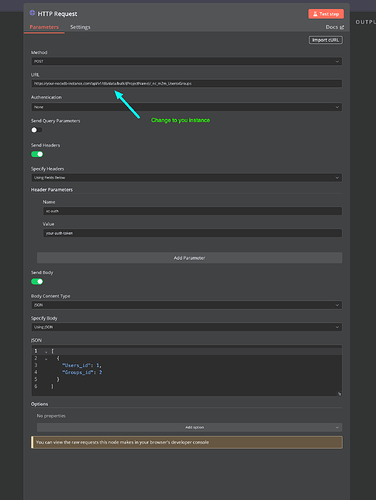Open the Method dropdown showing POST

click(187, 61)
